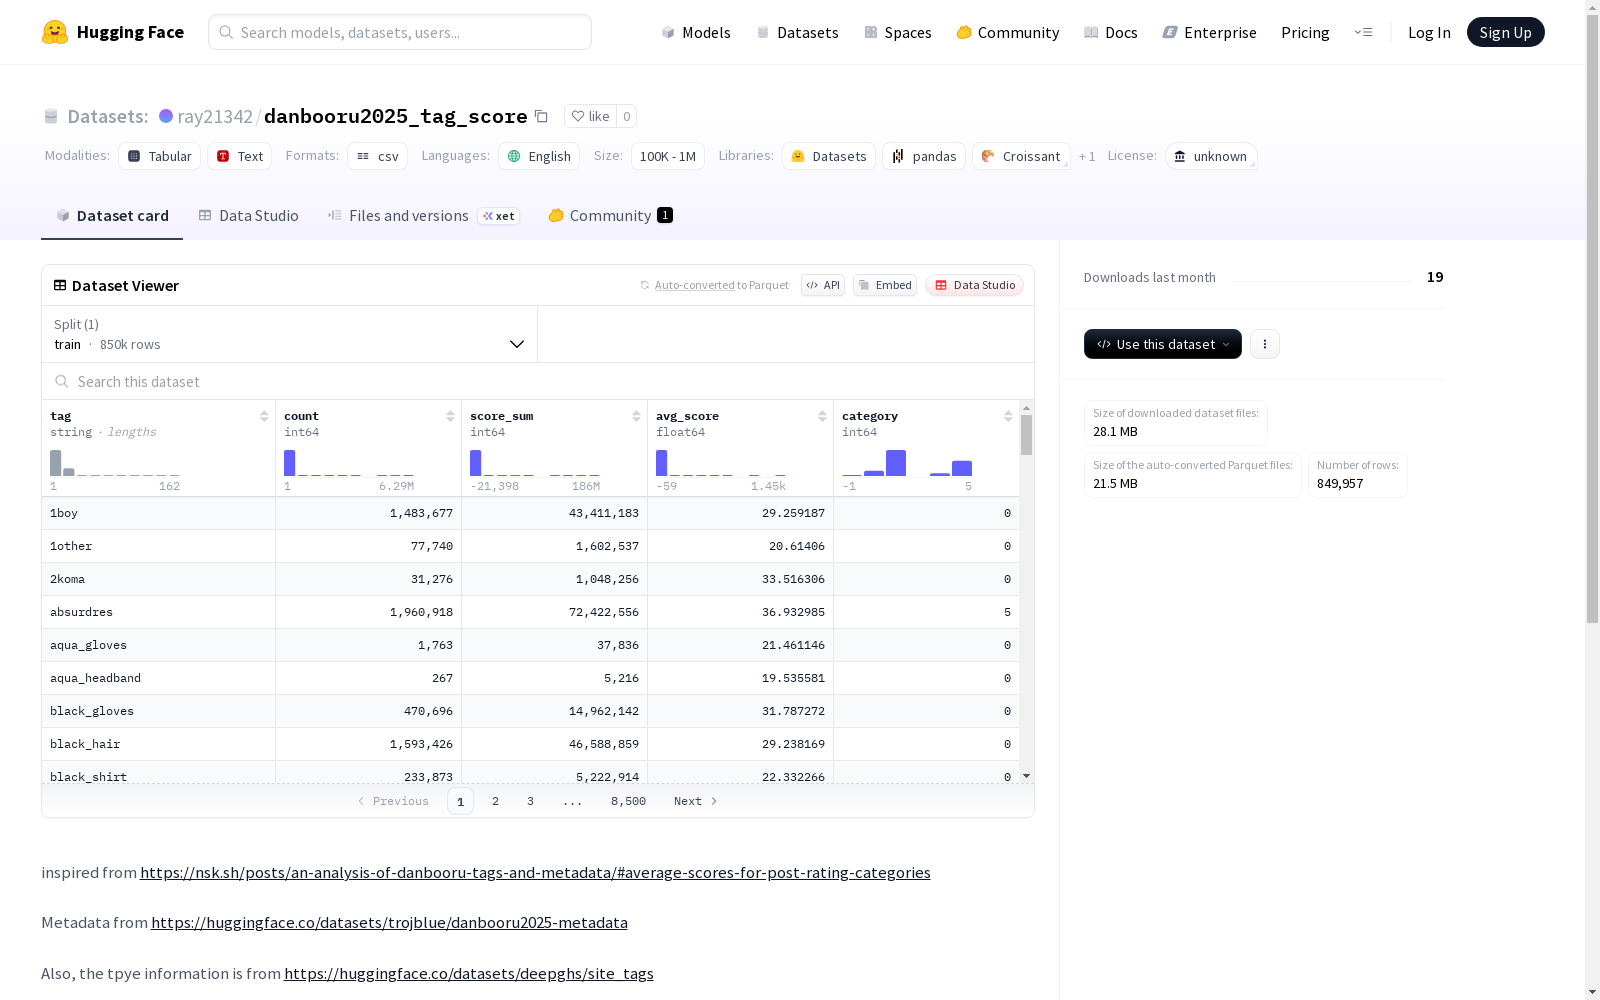Open the nsk.sh danbooru analysis link
The width and height of the screenshot is (1600, 1000).
535,872
